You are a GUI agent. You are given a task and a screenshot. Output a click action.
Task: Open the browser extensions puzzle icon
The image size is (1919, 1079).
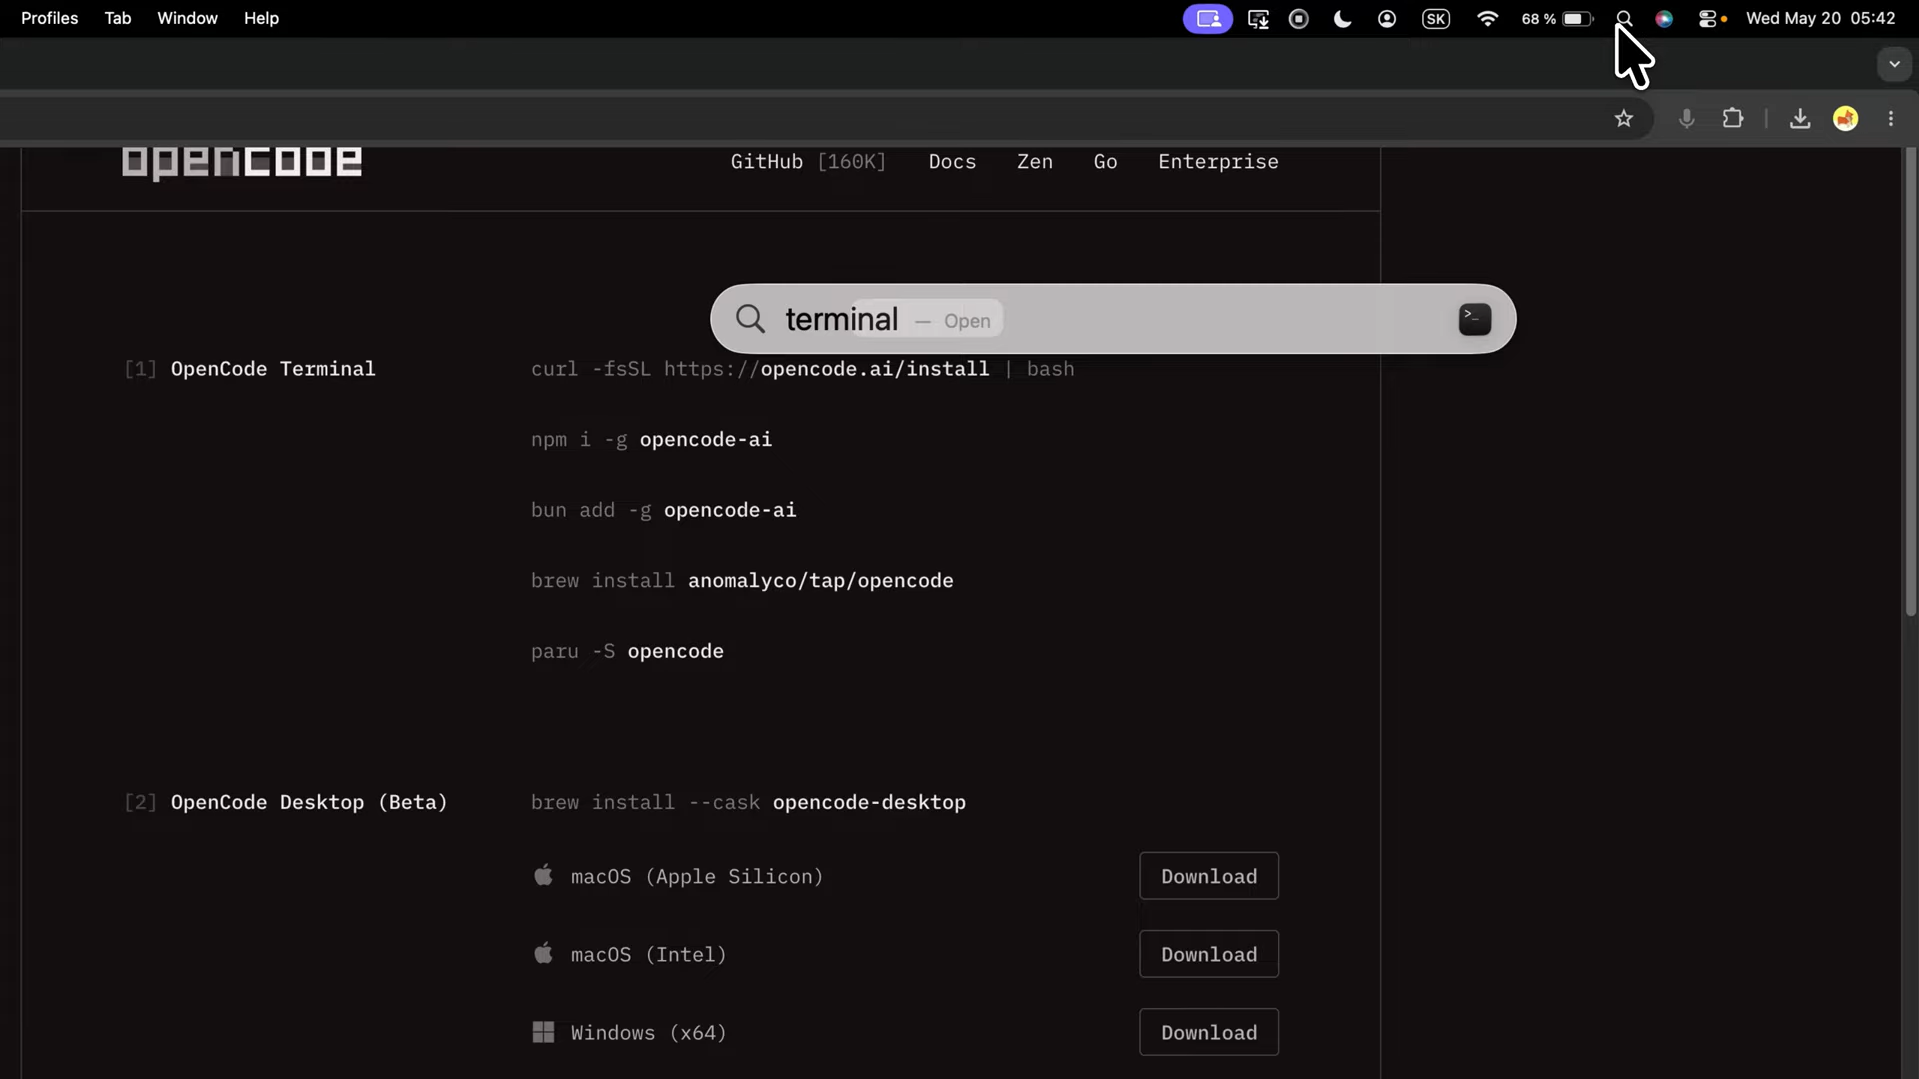[x=1733, y=119]
